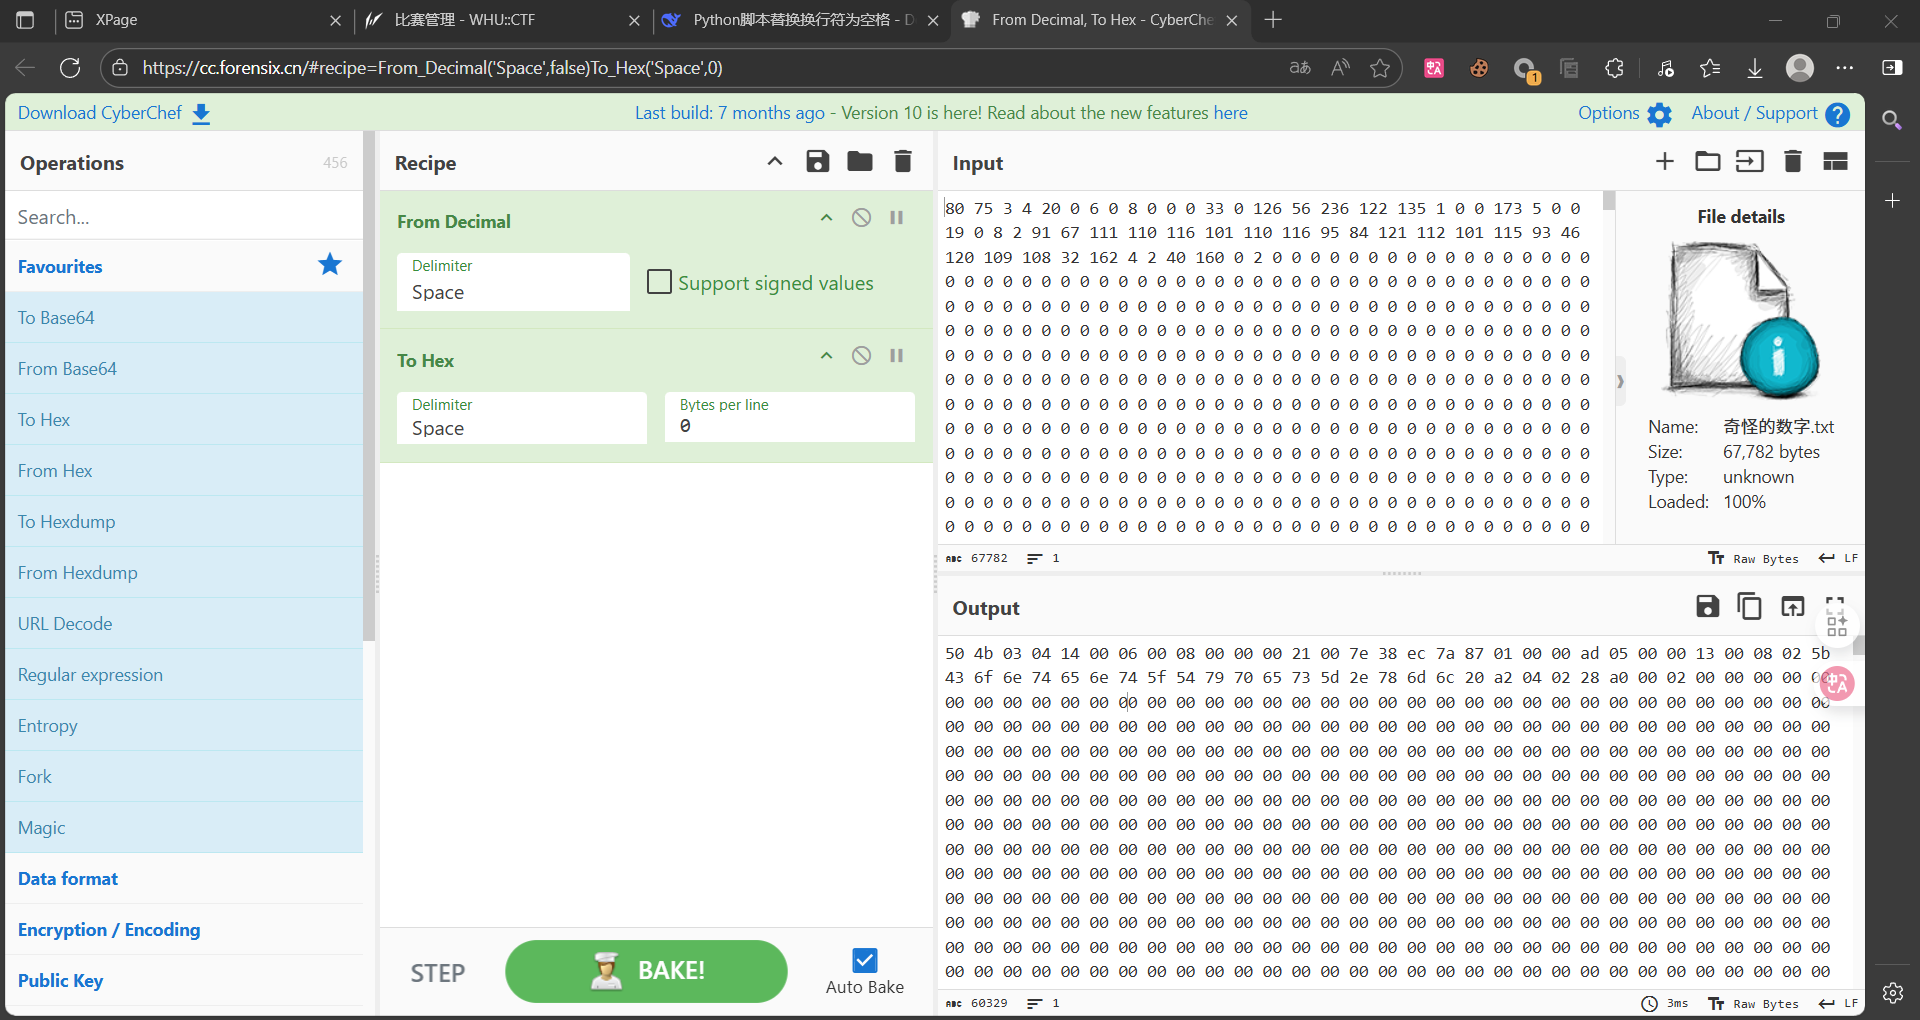Focus the operations Search field
Image resolution: width=1920 pixels, height=1020 pixels.
pos(184,217)
